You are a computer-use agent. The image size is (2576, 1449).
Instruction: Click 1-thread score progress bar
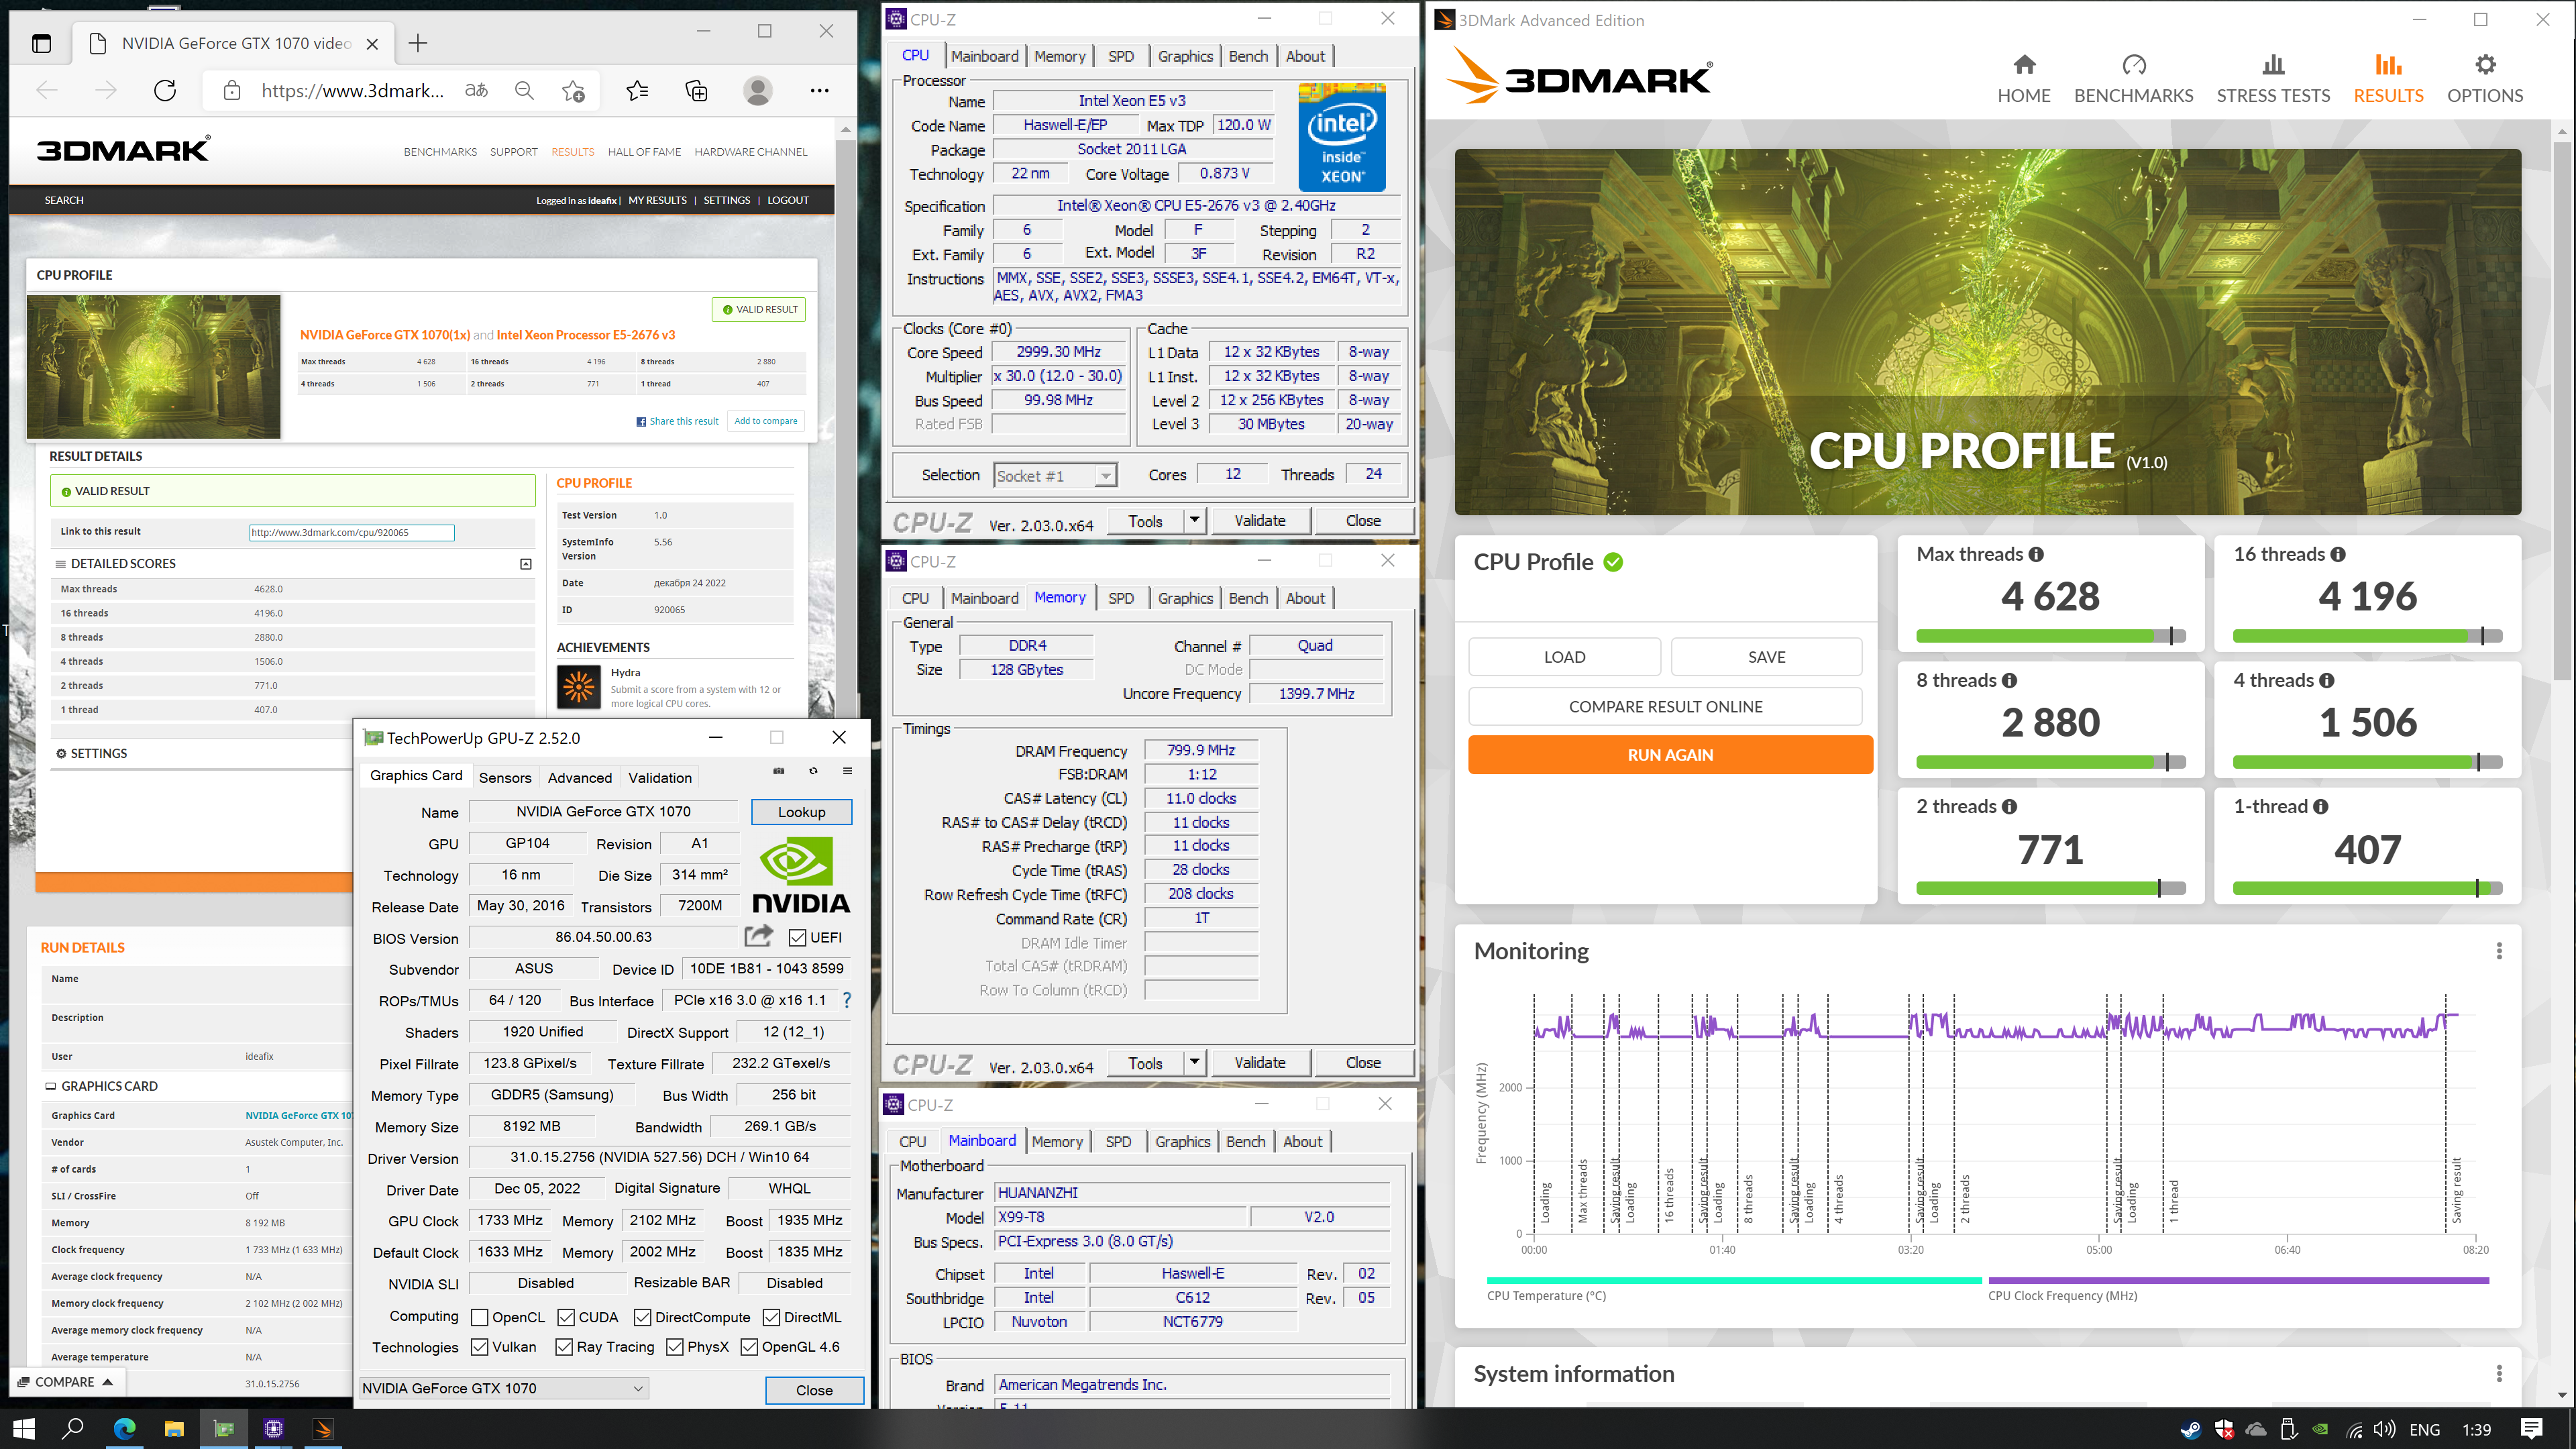click(2367, 888)
